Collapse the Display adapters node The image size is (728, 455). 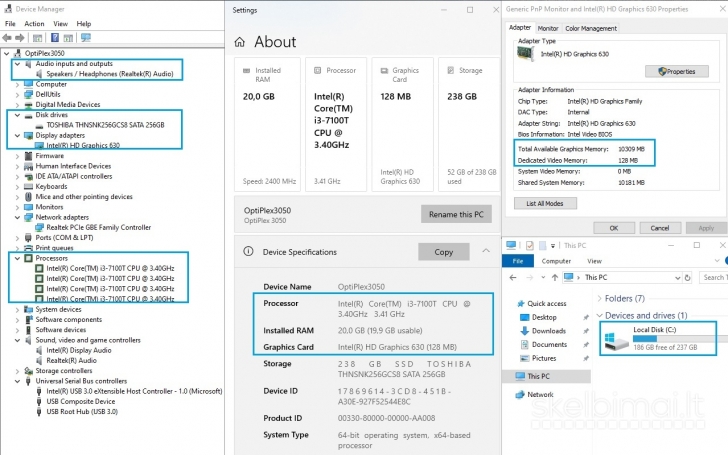[17, 136]
